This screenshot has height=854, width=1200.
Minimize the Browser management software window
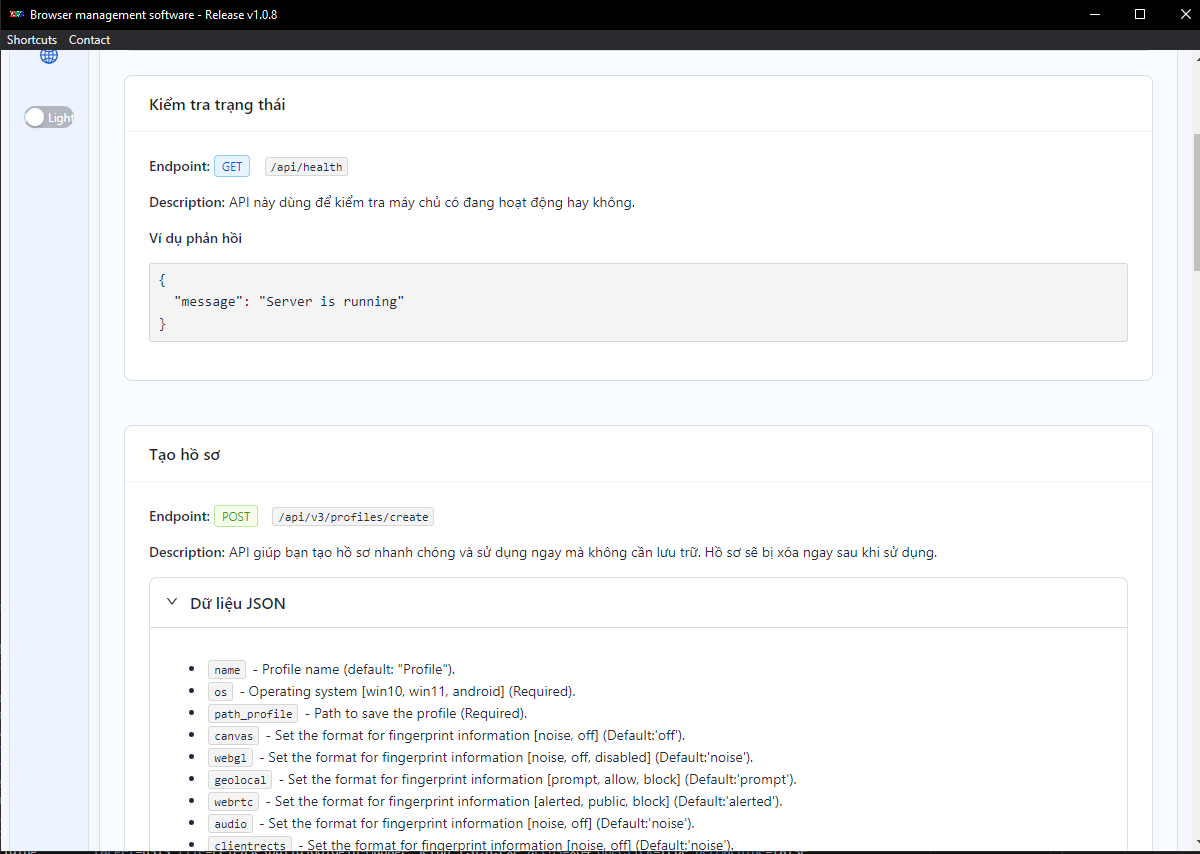(x=1094, y=14)
